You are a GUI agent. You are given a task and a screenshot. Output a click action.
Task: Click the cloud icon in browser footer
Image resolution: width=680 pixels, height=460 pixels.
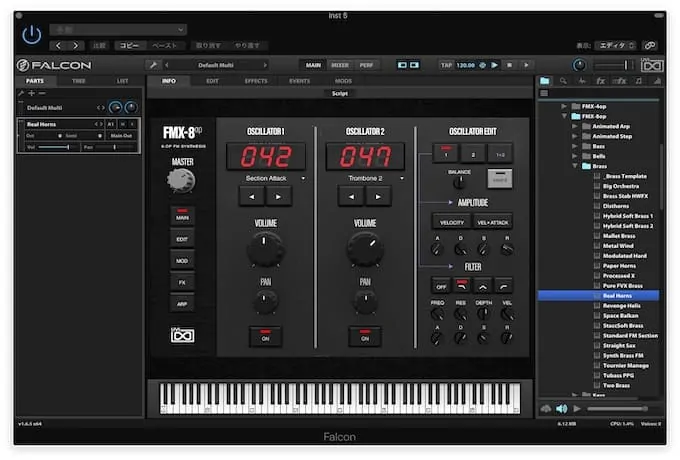tap(546, 408)
